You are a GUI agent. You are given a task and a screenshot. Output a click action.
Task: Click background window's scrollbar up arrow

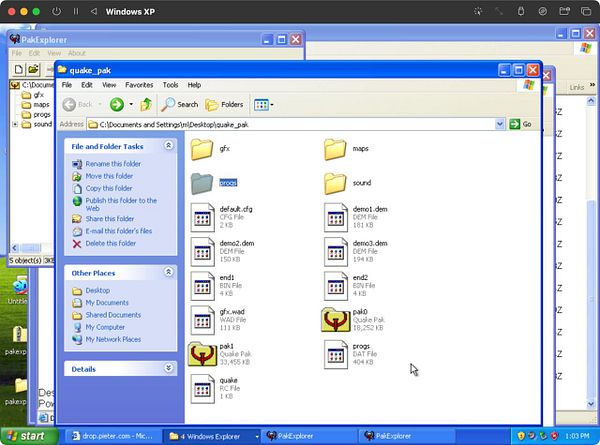pyautogui.click(x=591, y=101)
